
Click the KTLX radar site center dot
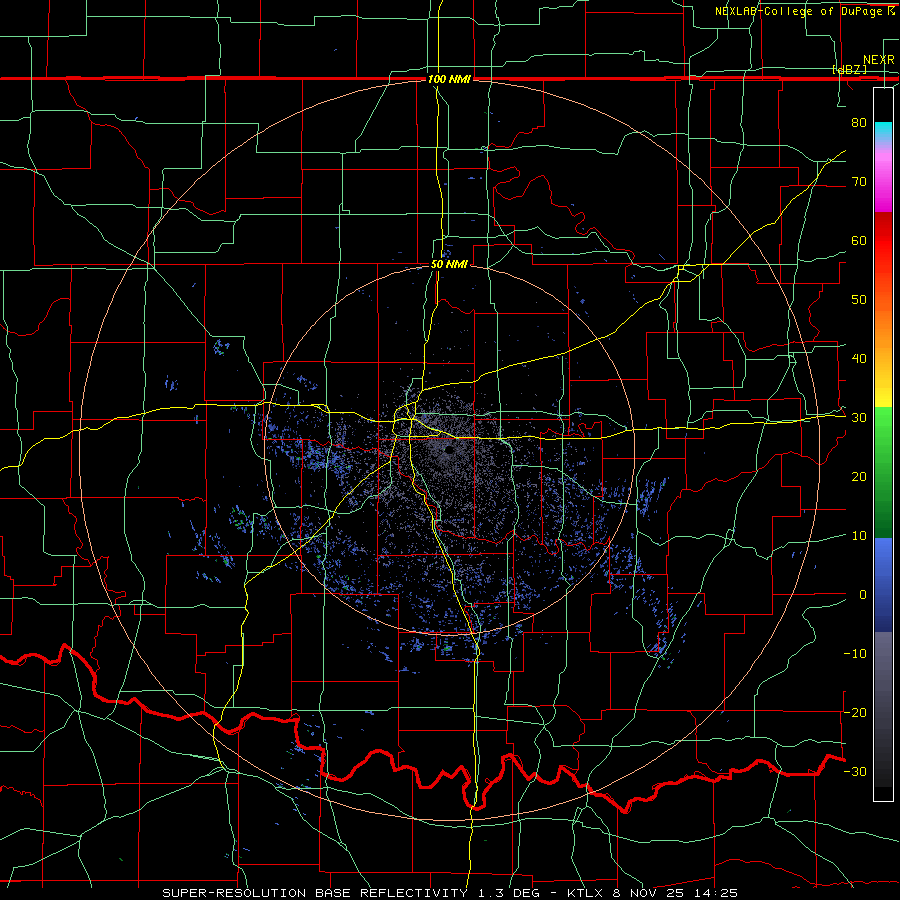coord(449,451)
